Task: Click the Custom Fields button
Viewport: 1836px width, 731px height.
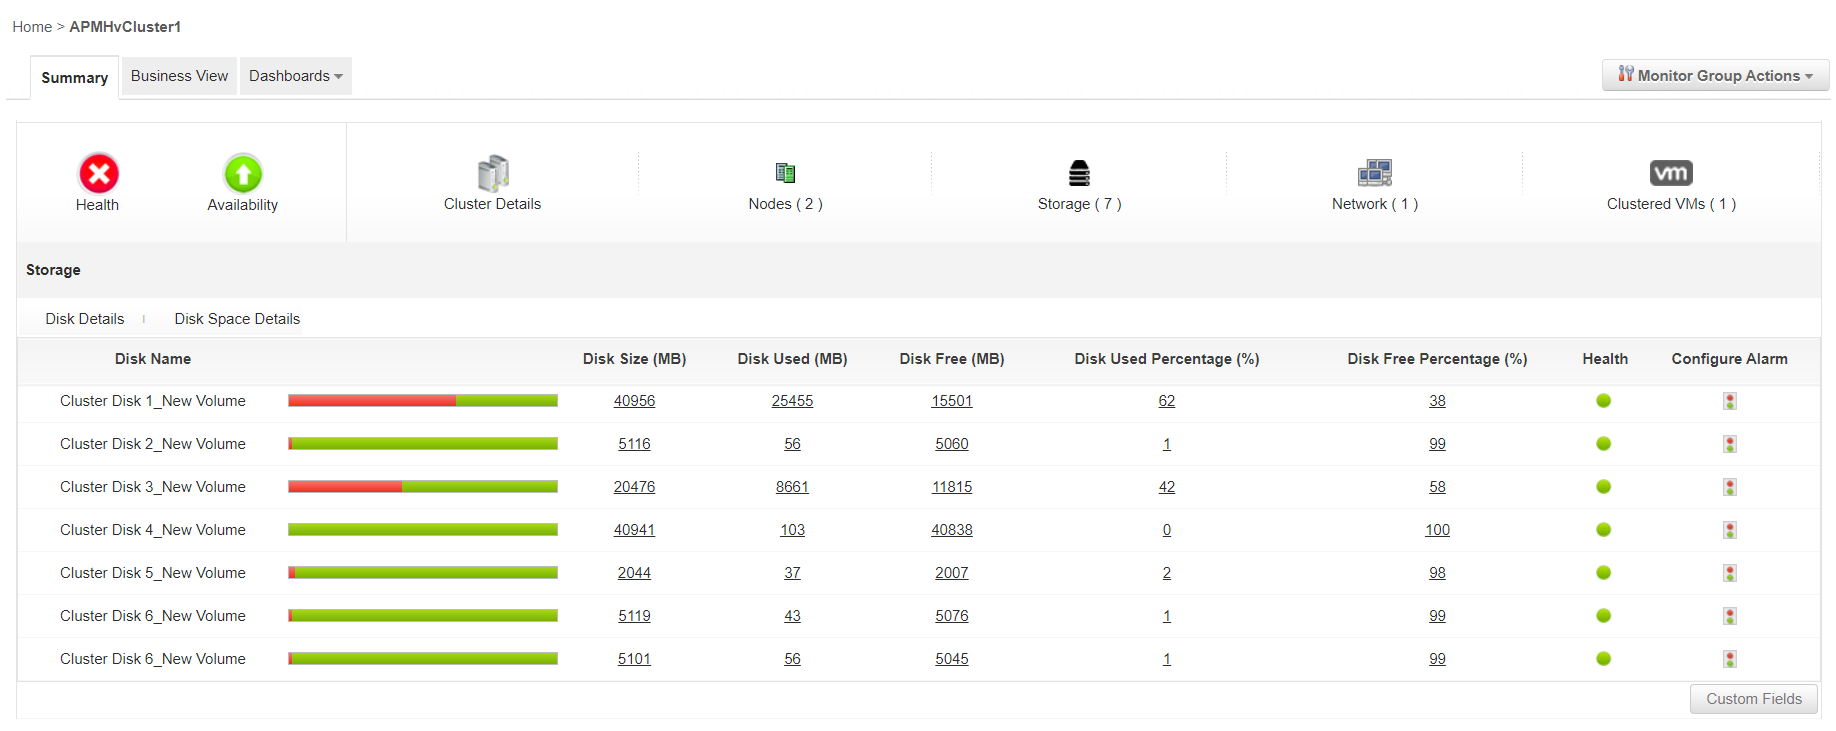Action: (1754, 699)
